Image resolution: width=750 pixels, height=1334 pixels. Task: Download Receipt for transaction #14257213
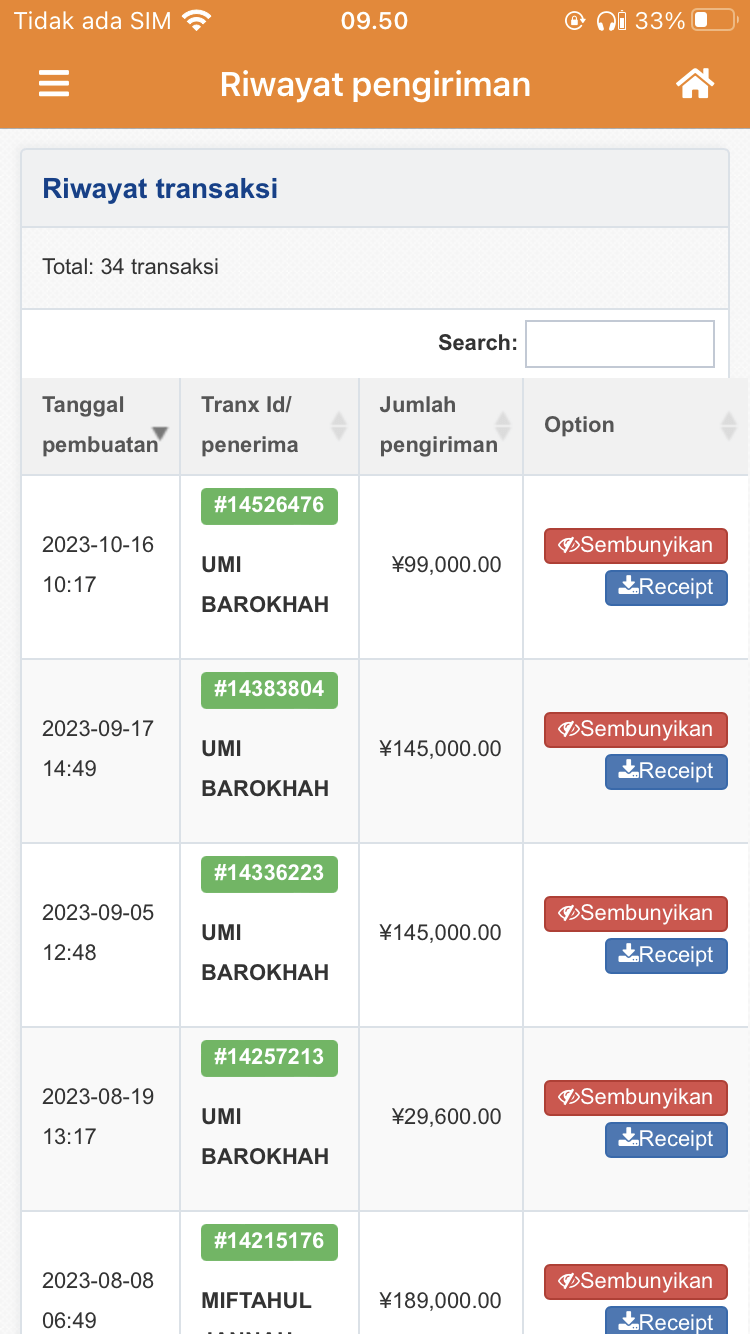point(666,1140)
